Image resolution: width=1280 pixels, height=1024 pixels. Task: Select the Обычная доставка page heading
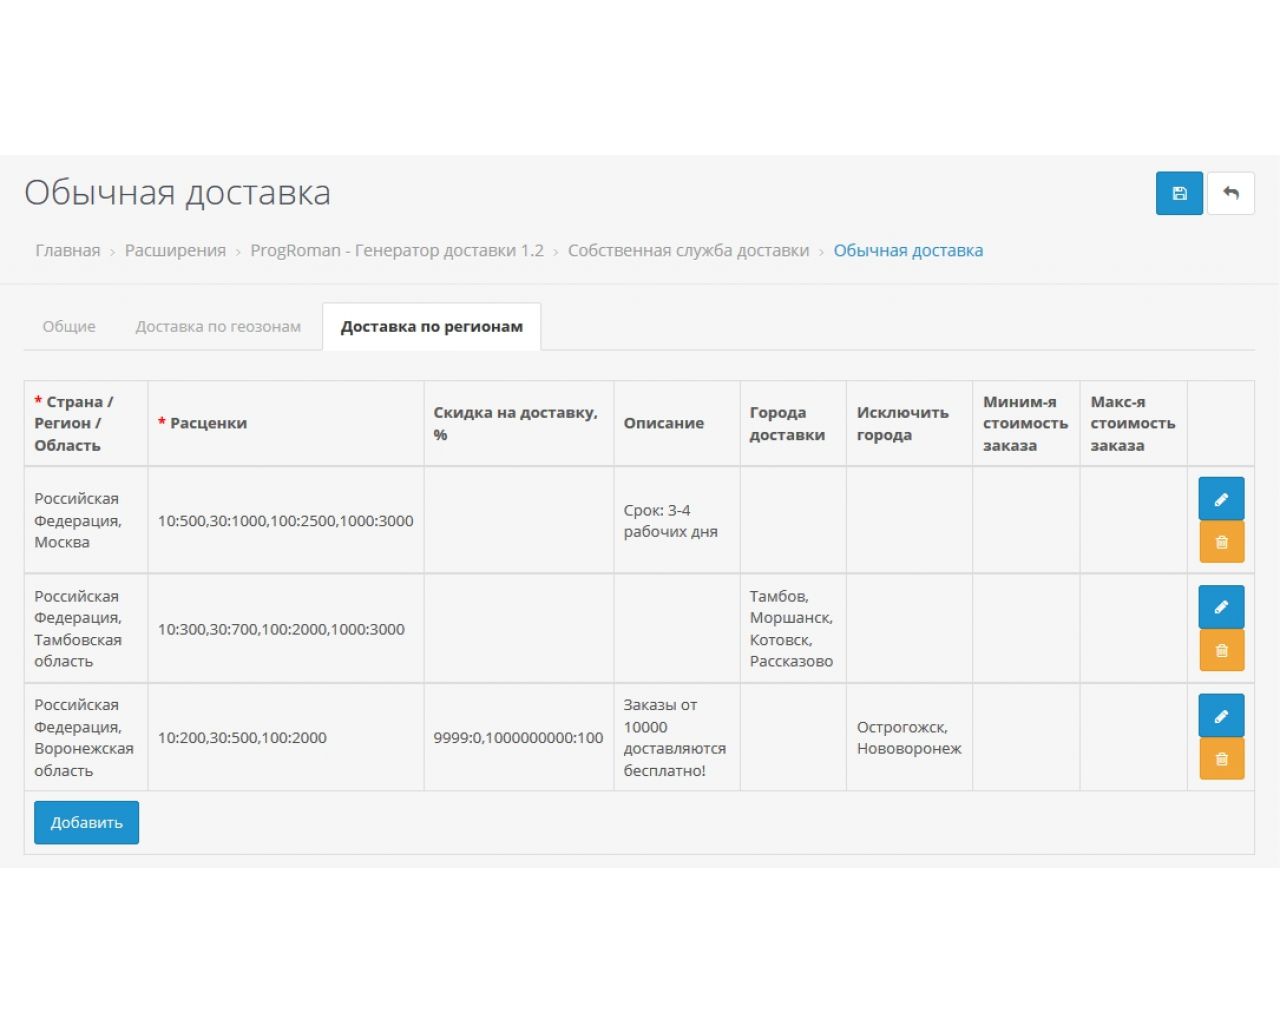[178, 192]
